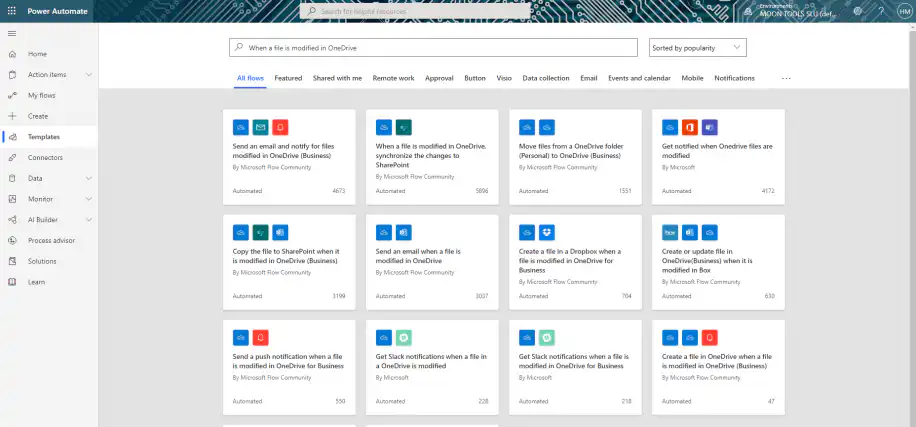916x427 pixels.
Task: Click the environment icon in header
Action: tap(748, 12)
